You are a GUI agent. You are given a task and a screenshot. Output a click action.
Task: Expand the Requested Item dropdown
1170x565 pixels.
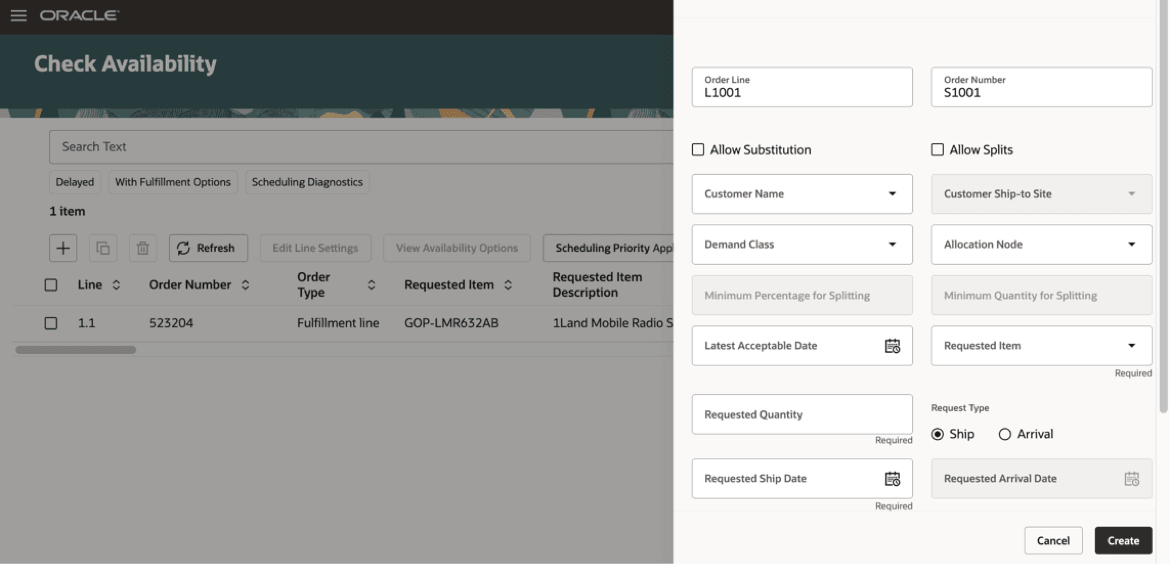click(1131, 346)
